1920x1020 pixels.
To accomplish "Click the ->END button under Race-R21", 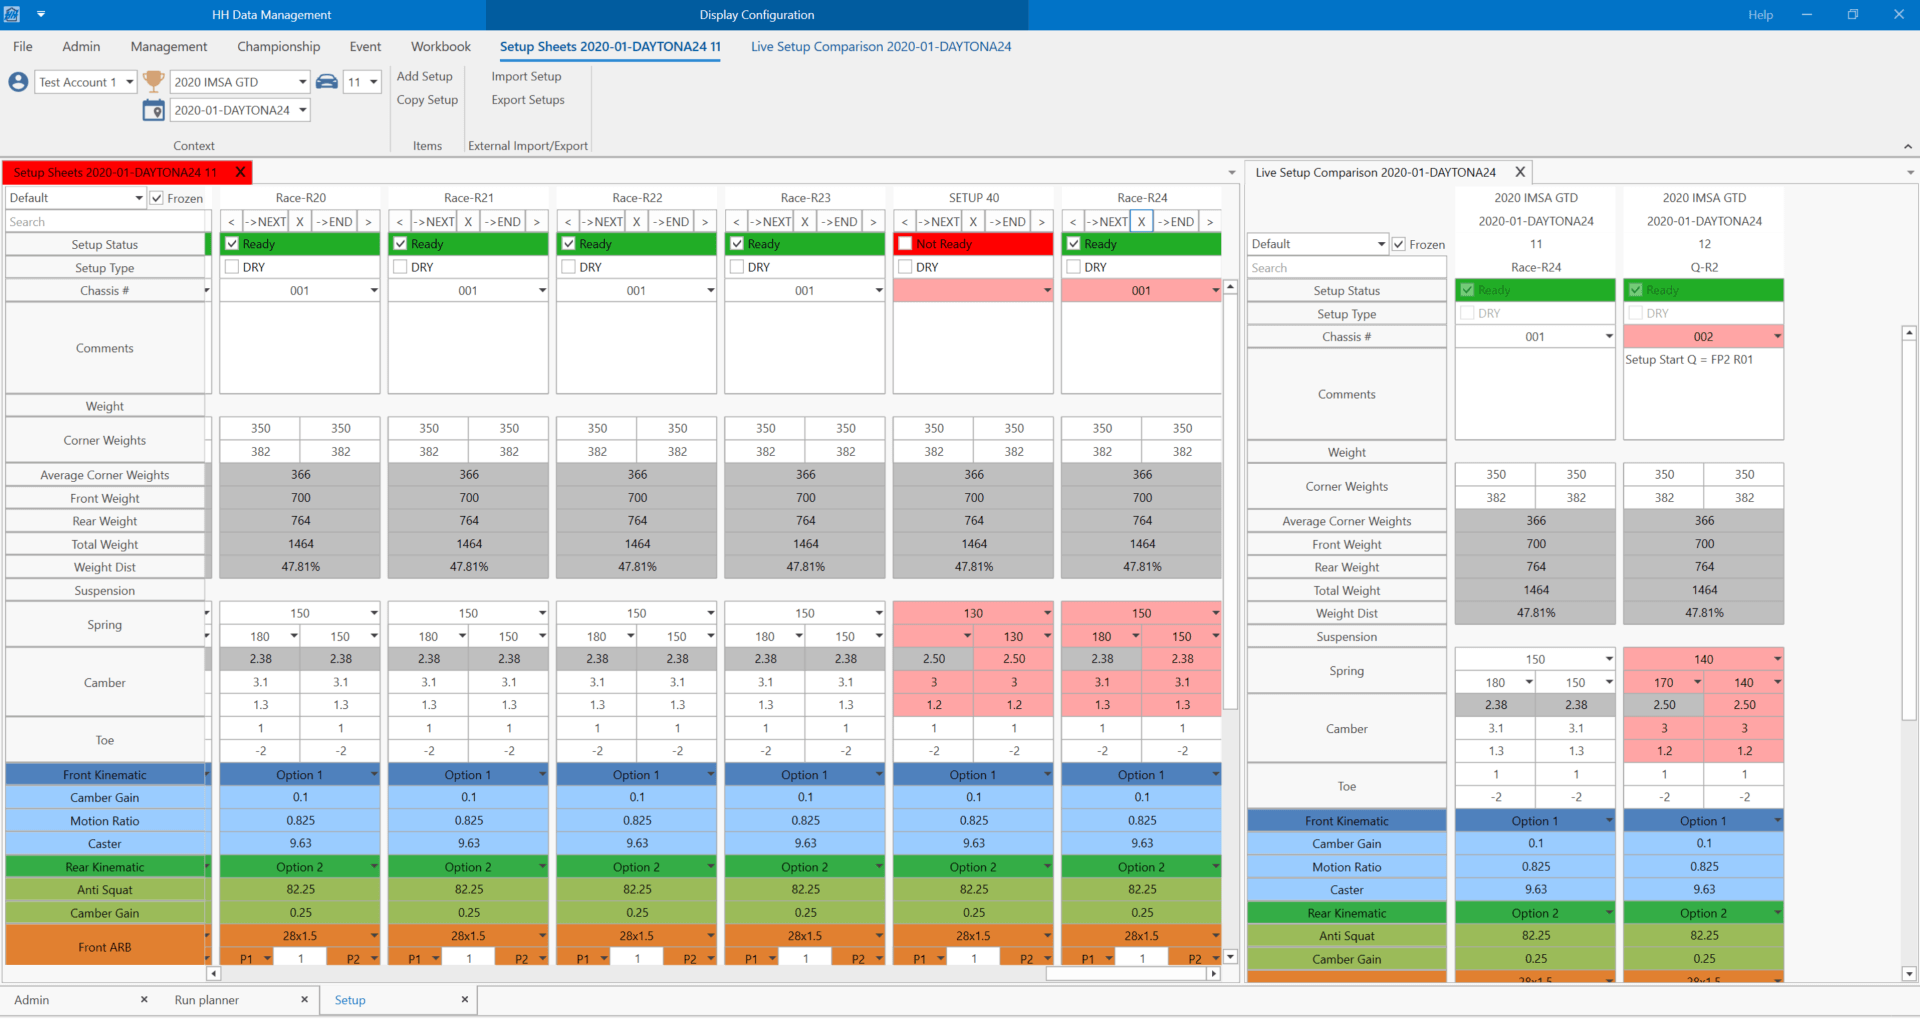I will click(x=504, y=221).
